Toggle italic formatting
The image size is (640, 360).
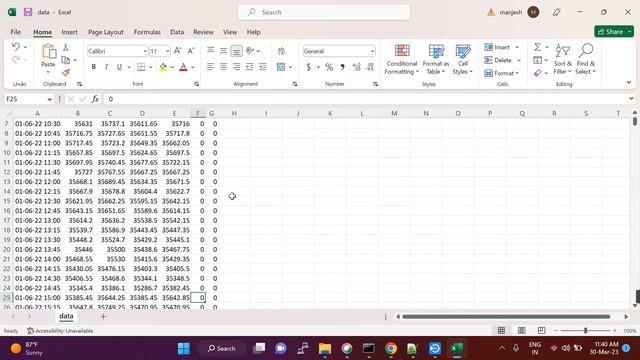click(106, 67)
